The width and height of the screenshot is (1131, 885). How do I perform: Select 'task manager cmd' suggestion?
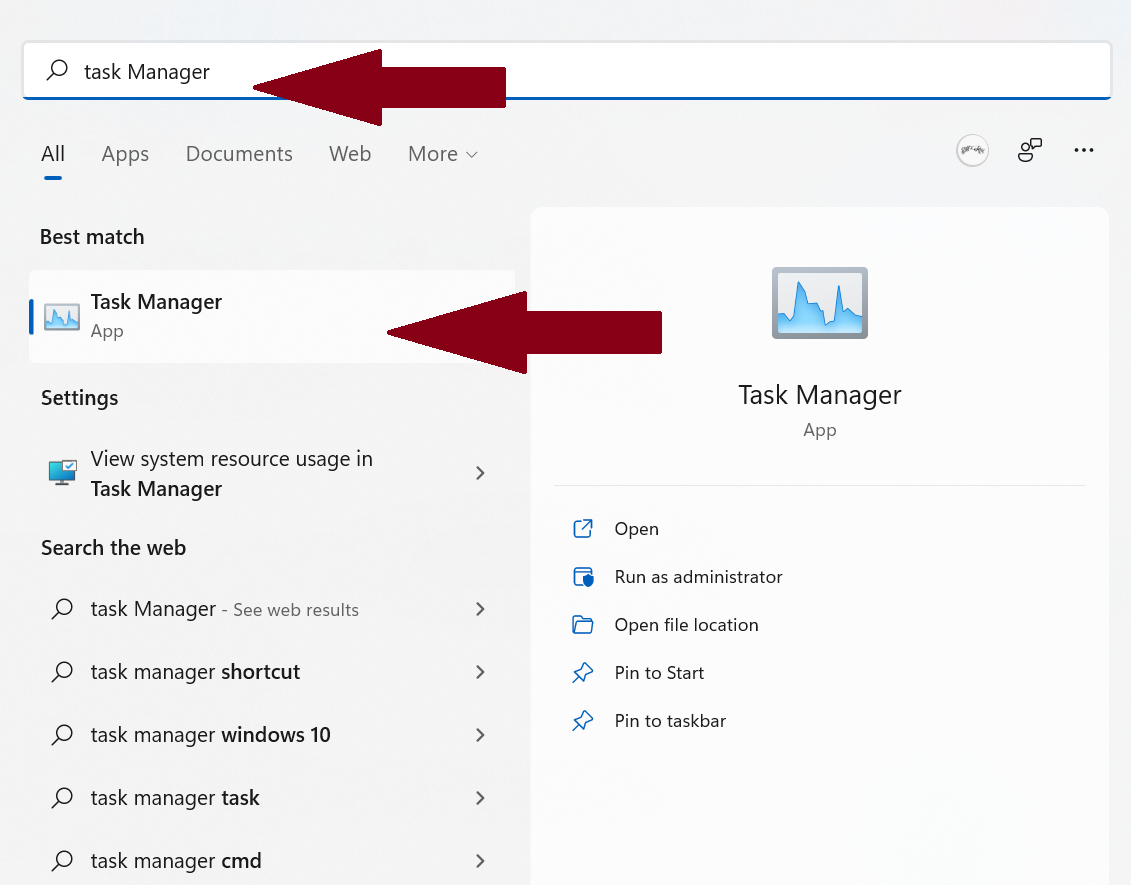tap(272, 860)
